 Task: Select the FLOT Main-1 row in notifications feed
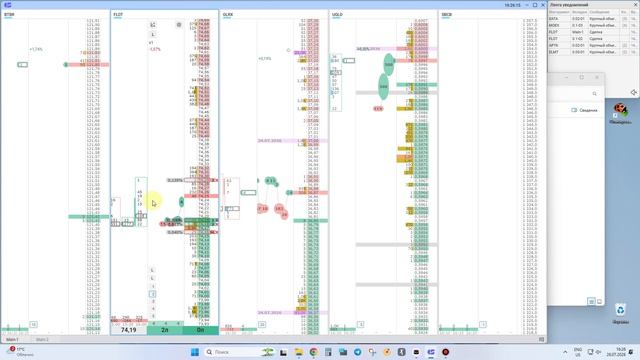593,32
